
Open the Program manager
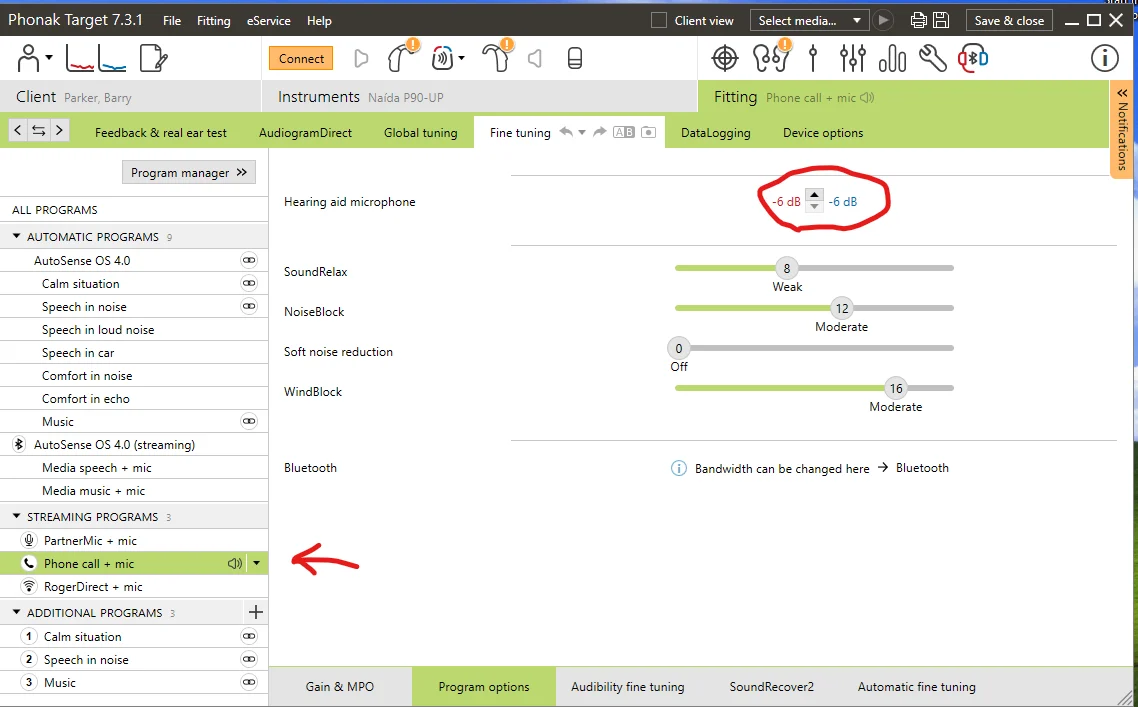[x=189, y=173]
